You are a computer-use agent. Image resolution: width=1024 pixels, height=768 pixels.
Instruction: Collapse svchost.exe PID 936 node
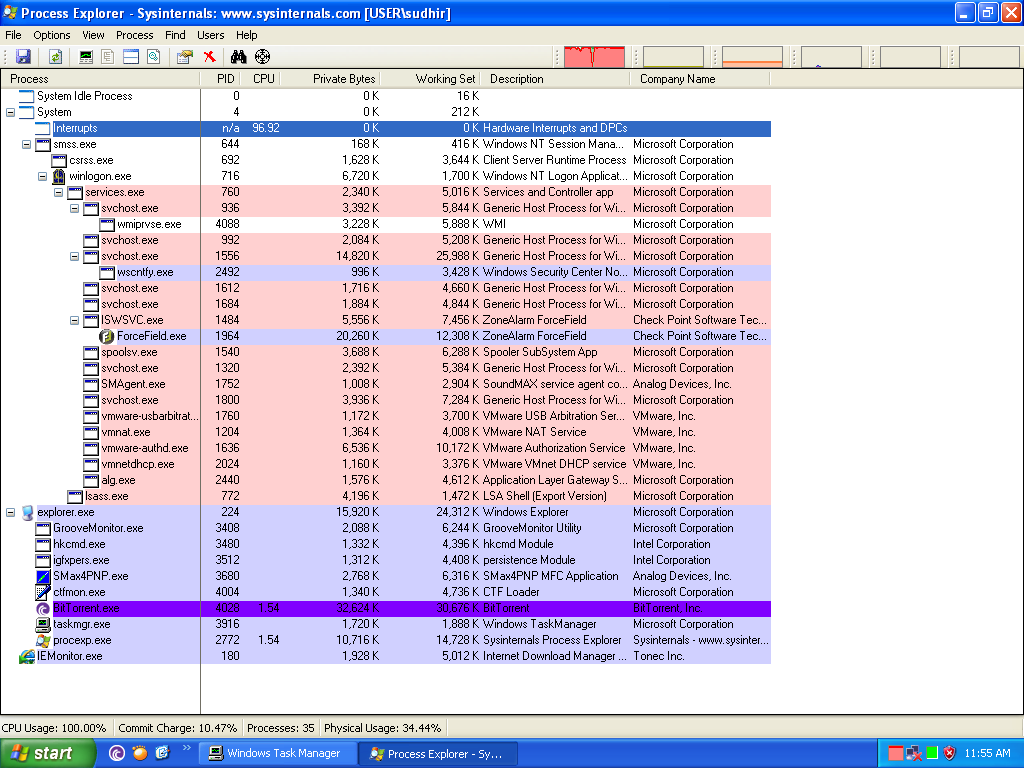pyautogui.click(x=74, y=208)
